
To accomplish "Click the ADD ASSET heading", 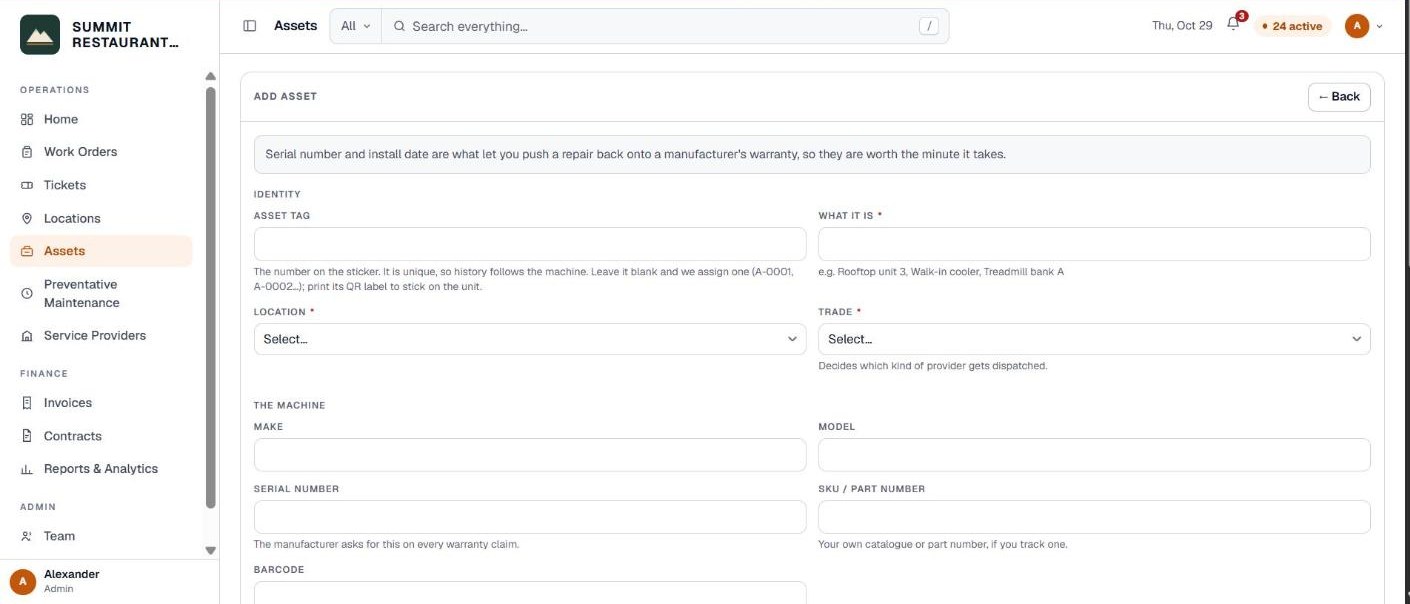I will [x=285, y=97].
